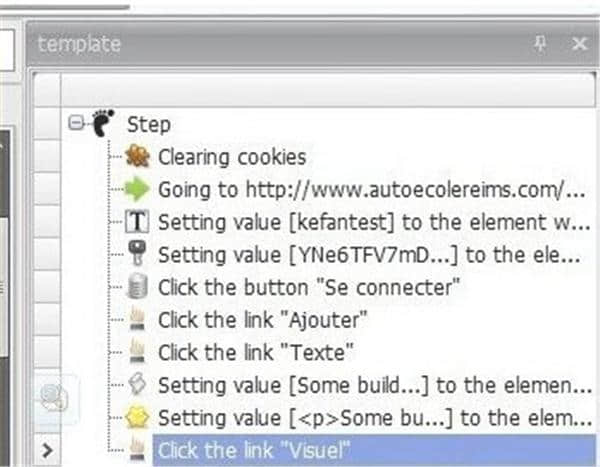
Task: Click the Se connecter button step icon
Action: pyautogui.click(x=137, y=287)
